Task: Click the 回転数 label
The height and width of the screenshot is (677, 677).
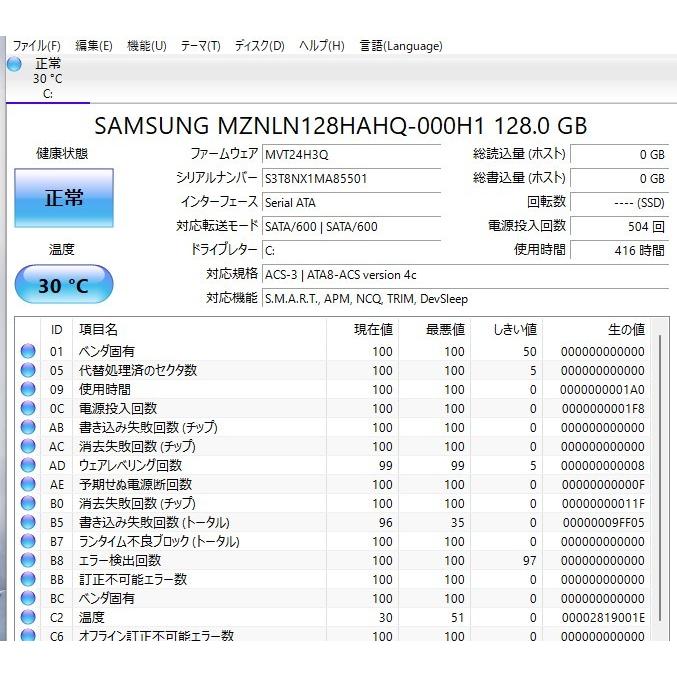Action: coord(546,202)
